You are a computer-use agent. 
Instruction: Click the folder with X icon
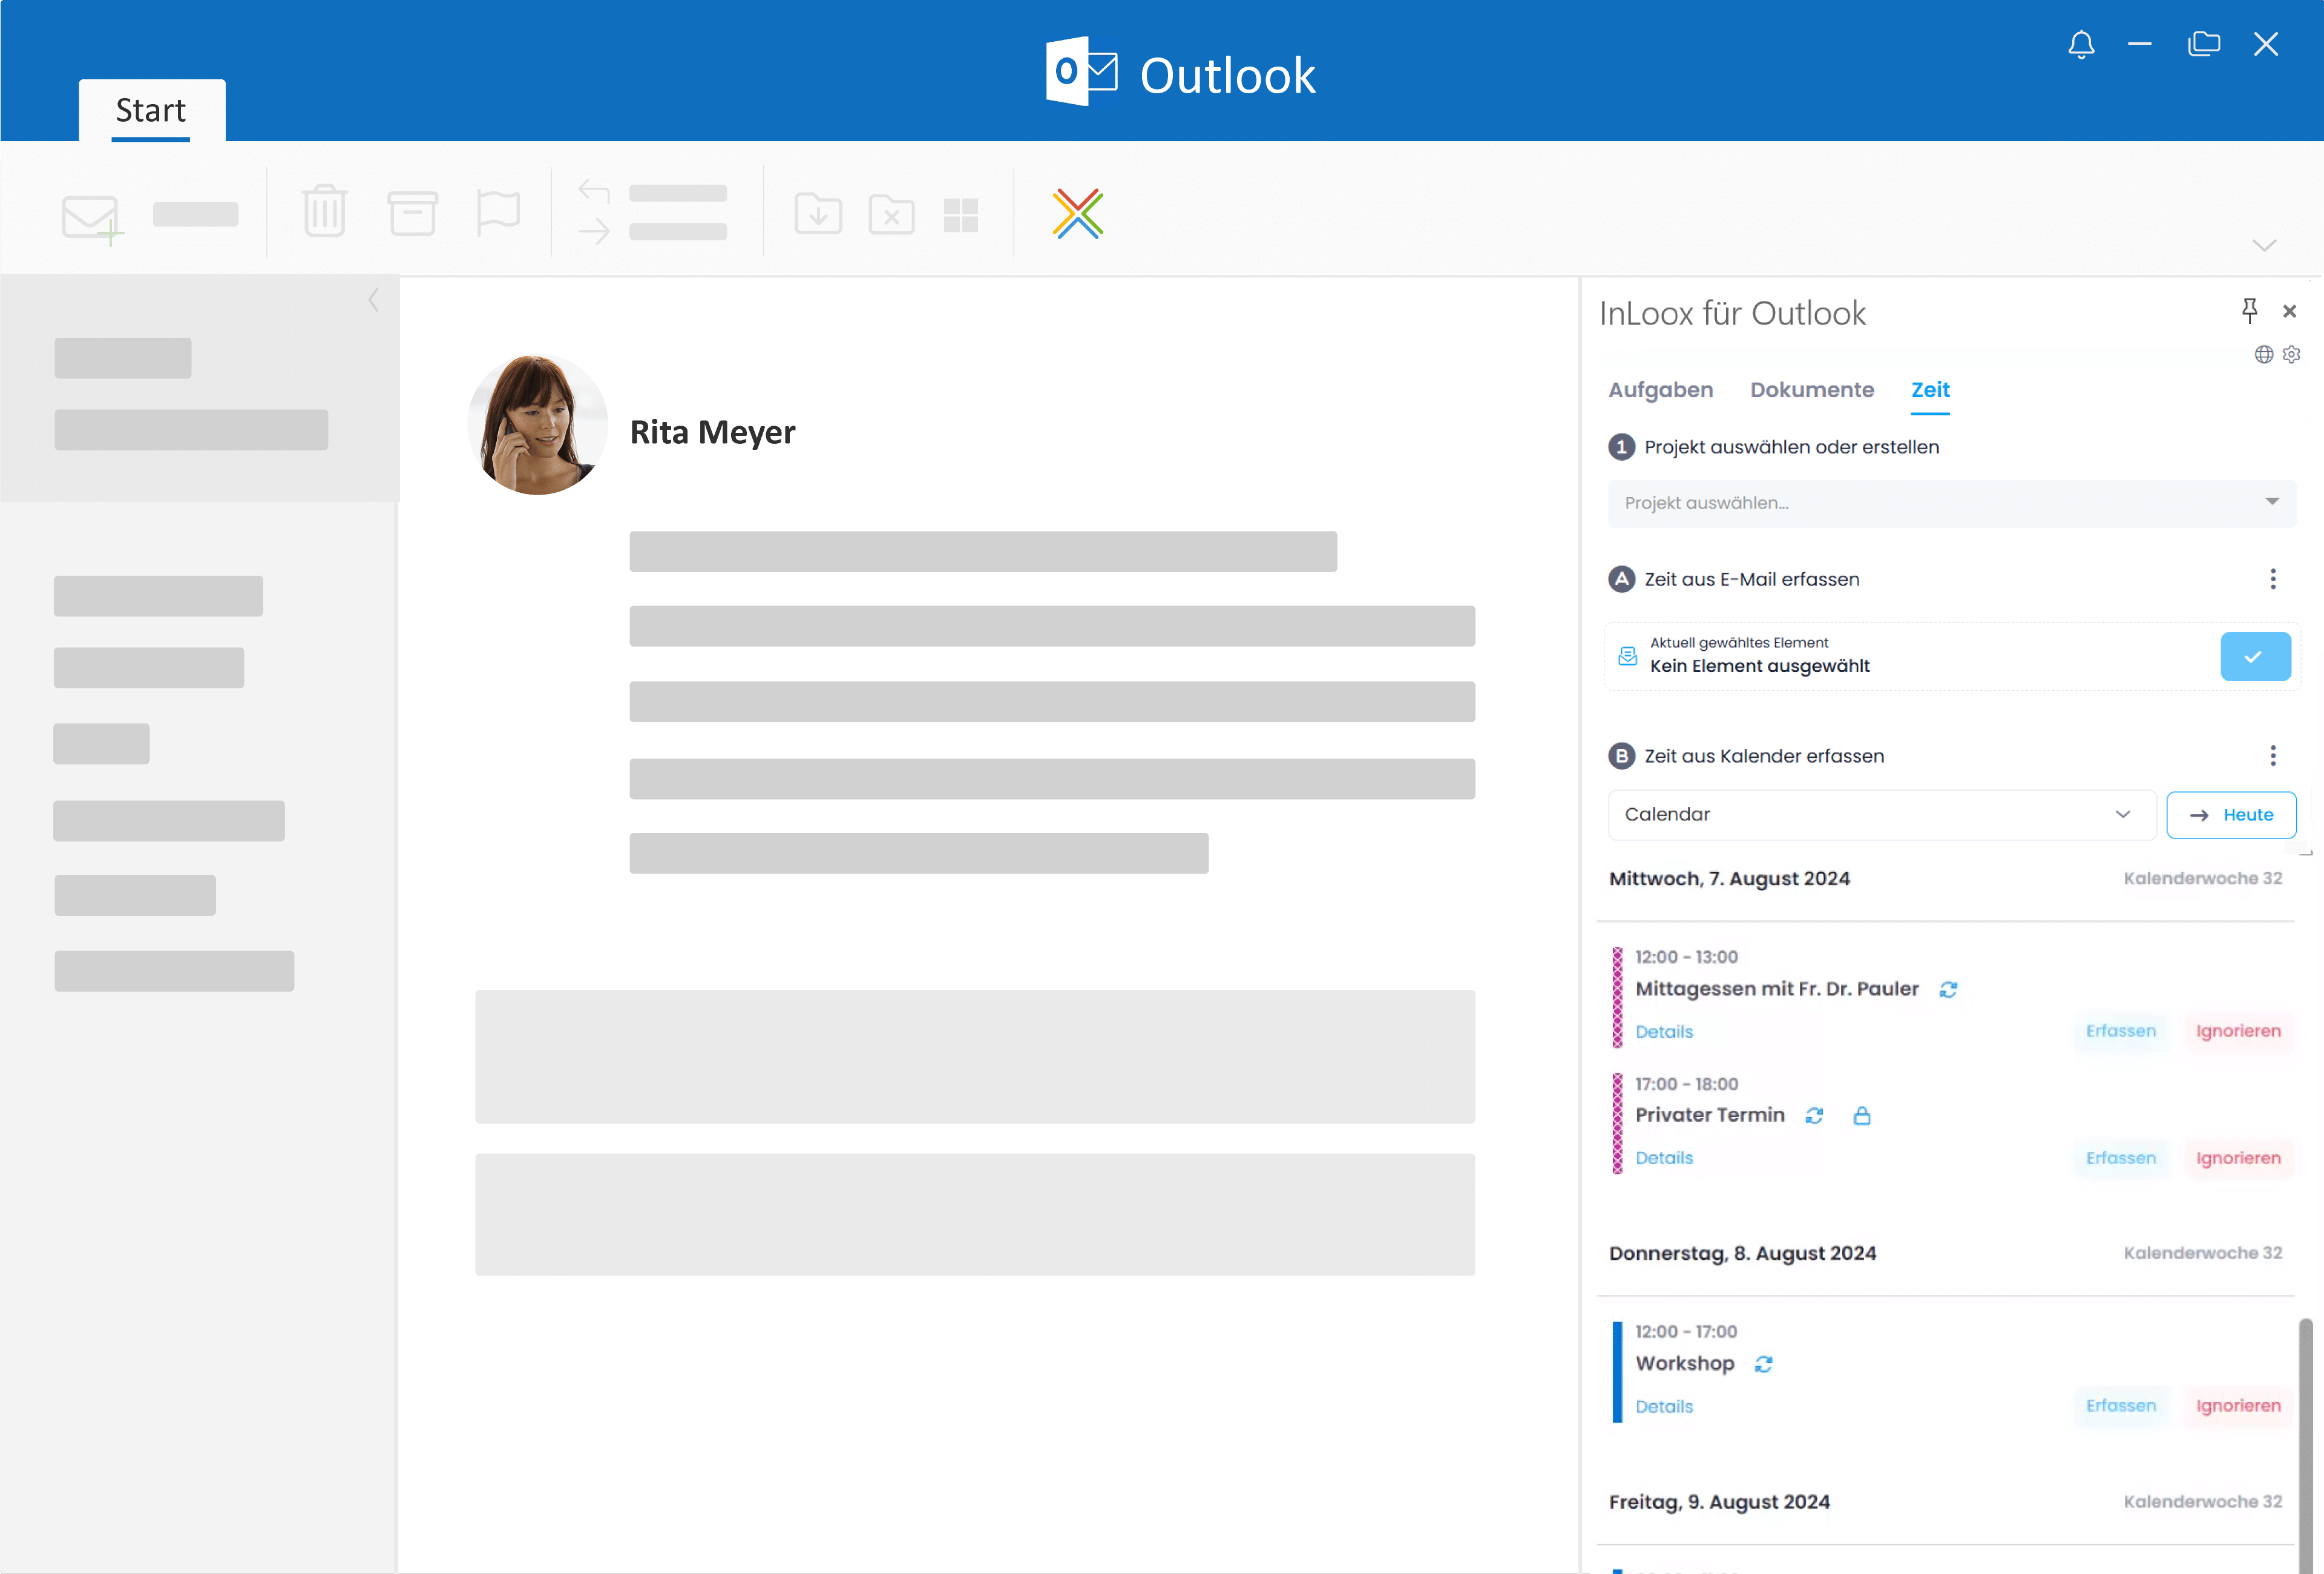891,214
